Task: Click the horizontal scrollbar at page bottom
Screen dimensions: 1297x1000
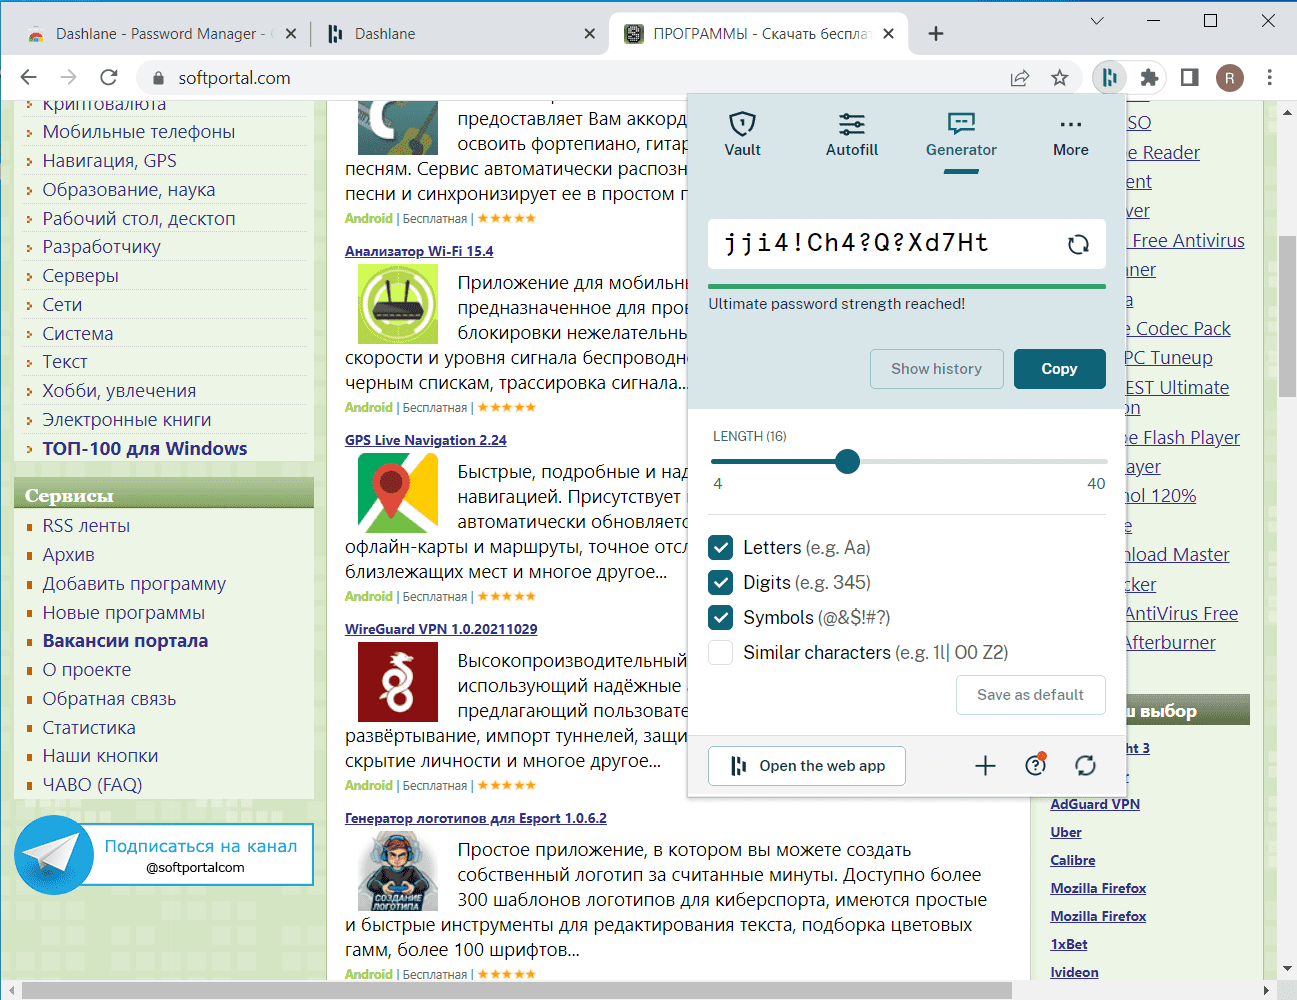Action: click(x=516, y=990)
